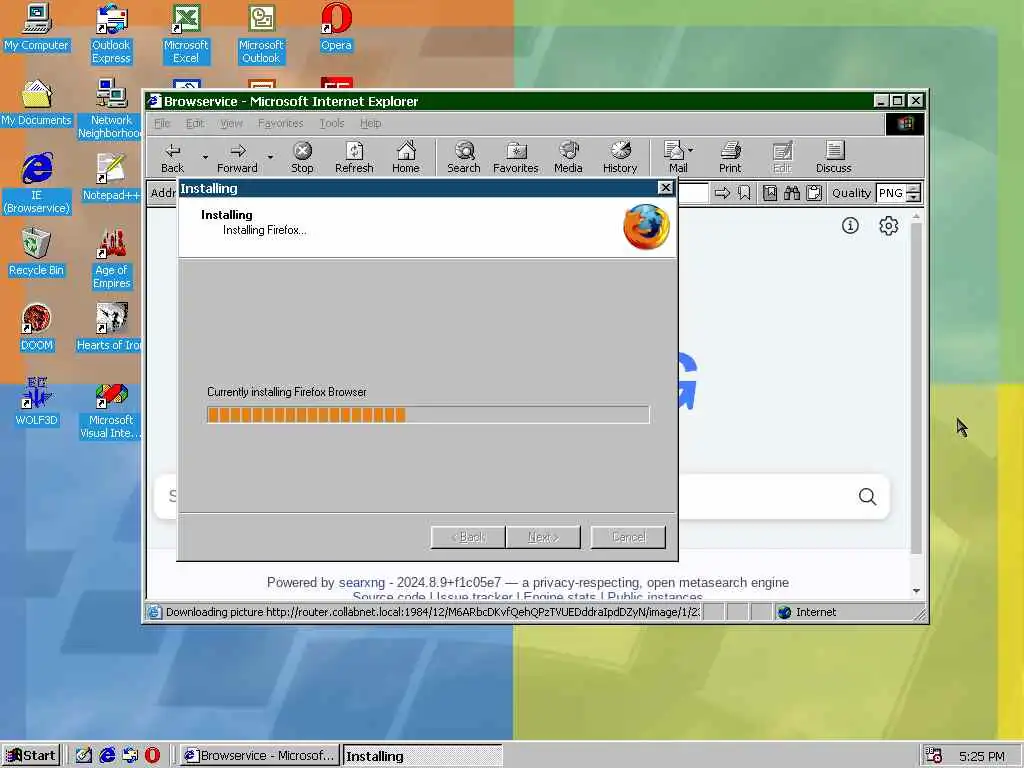This screenshot has height=768, width=1024.
Task: Click the Discuss toolbar icon
Action: (833, 157)
